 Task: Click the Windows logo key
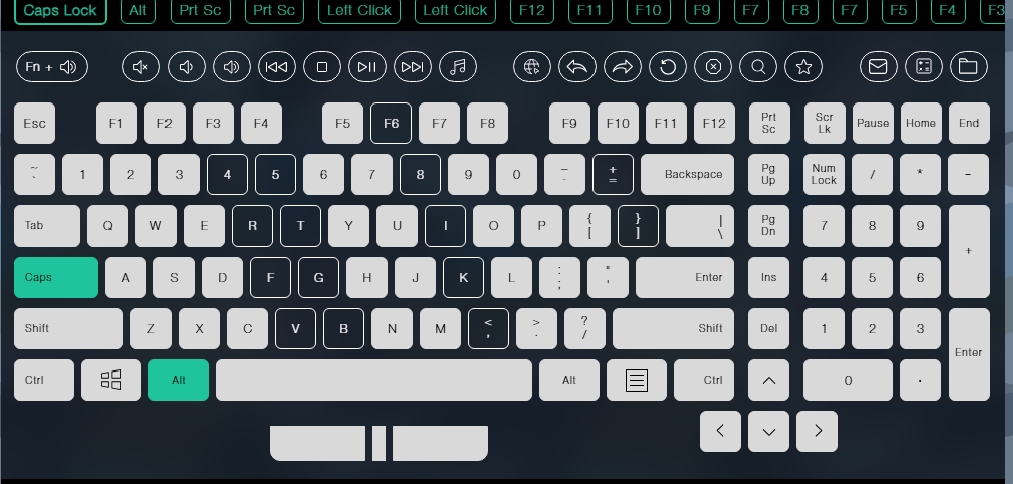pos(110,380)
